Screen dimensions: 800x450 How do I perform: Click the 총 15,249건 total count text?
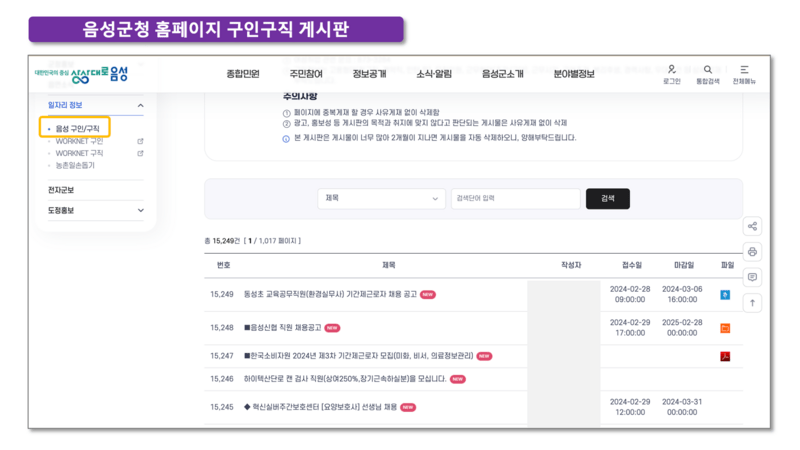(x=222, y=241)
